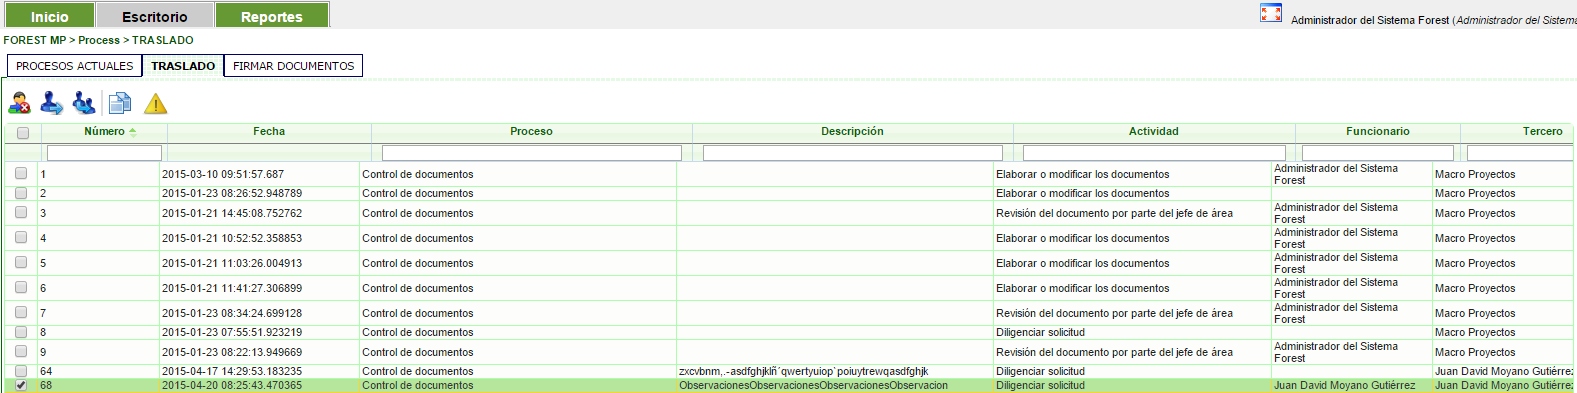Click the Descripción filter input box
The image size is (1577, 393).
tap(853, 153)
